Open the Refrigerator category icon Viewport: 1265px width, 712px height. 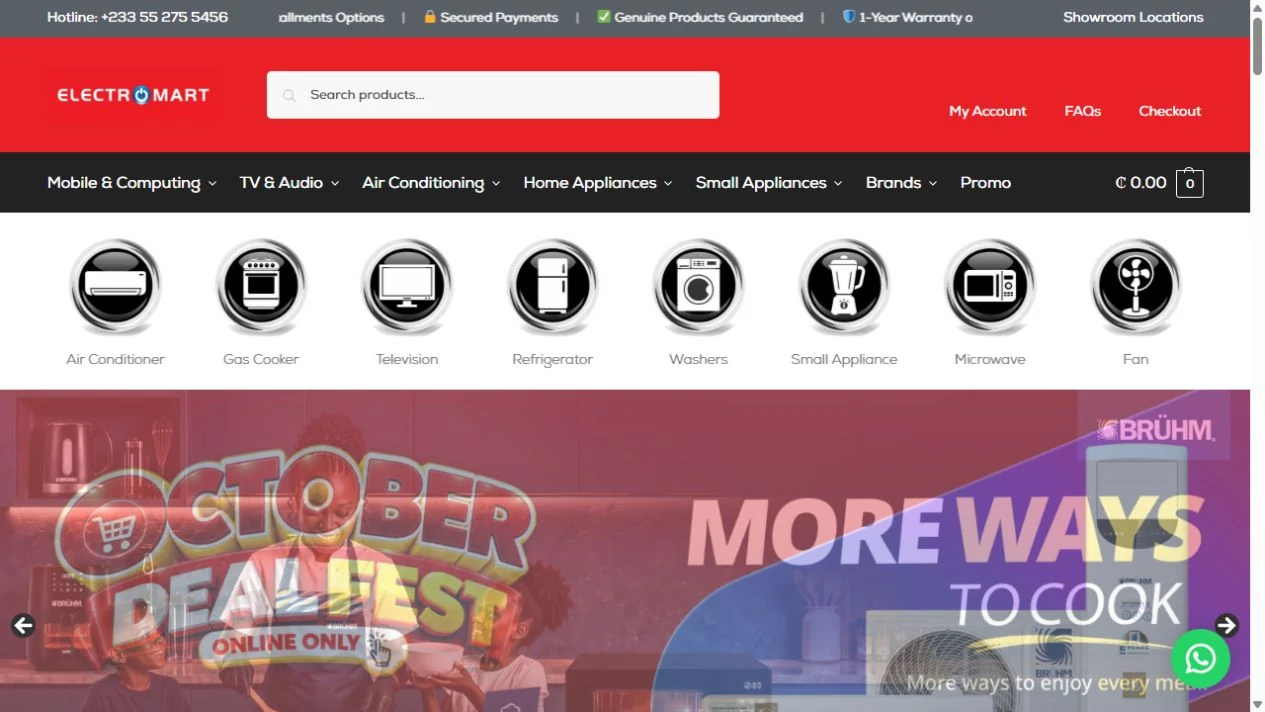[553, 286]
